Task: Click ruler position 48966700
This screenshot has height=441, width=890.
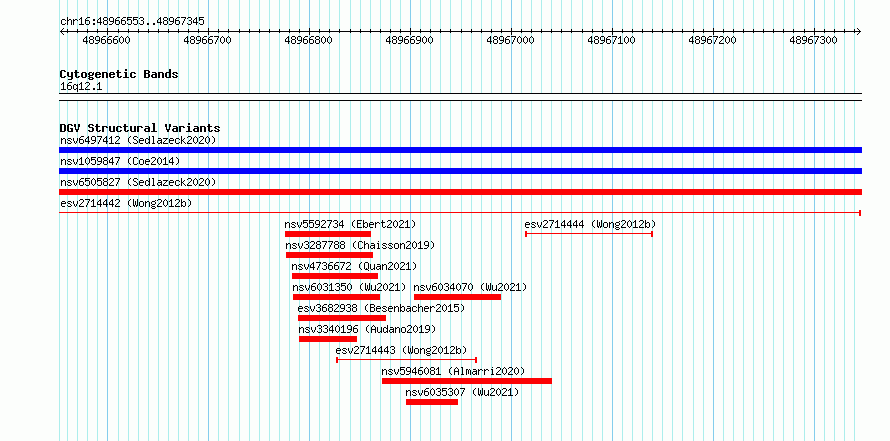Action: coord(207,40)
